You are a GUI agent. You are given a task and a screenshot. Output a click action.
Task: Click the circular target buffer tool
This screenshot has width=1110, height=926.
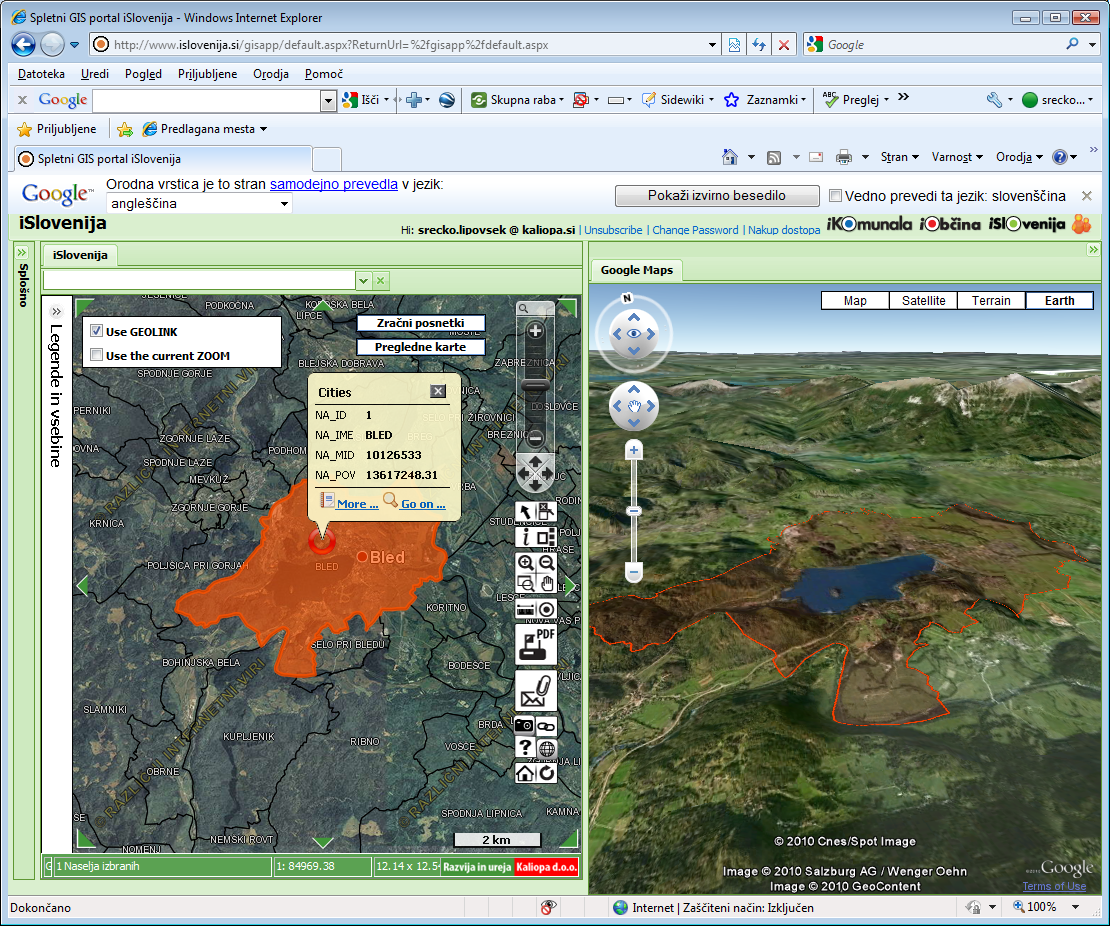546,610
